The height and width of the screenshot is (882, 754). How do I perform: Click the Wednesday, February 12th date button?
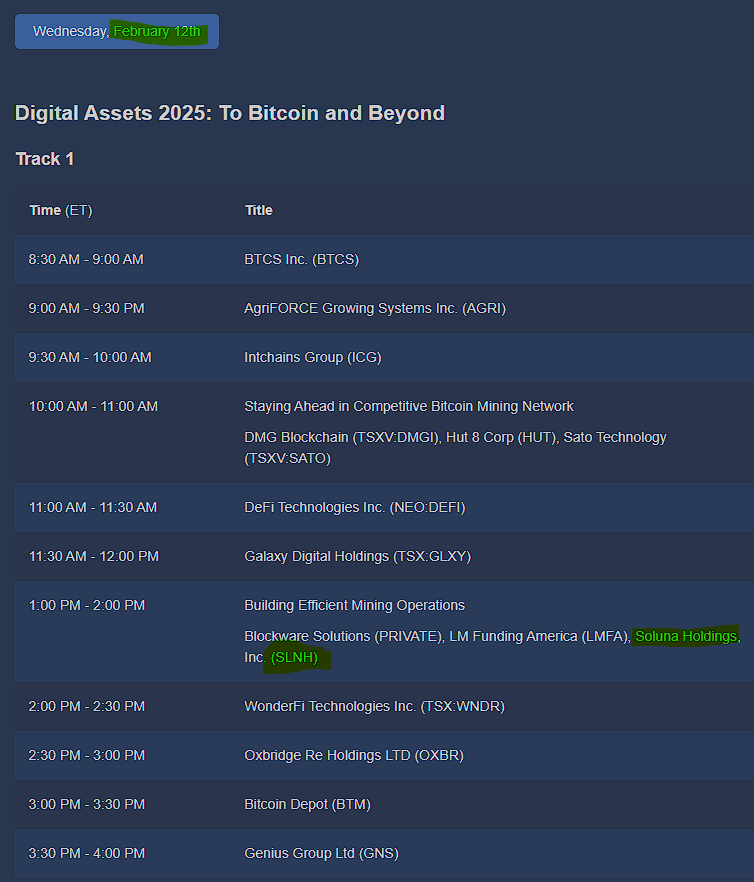click(x=117, y=32)
